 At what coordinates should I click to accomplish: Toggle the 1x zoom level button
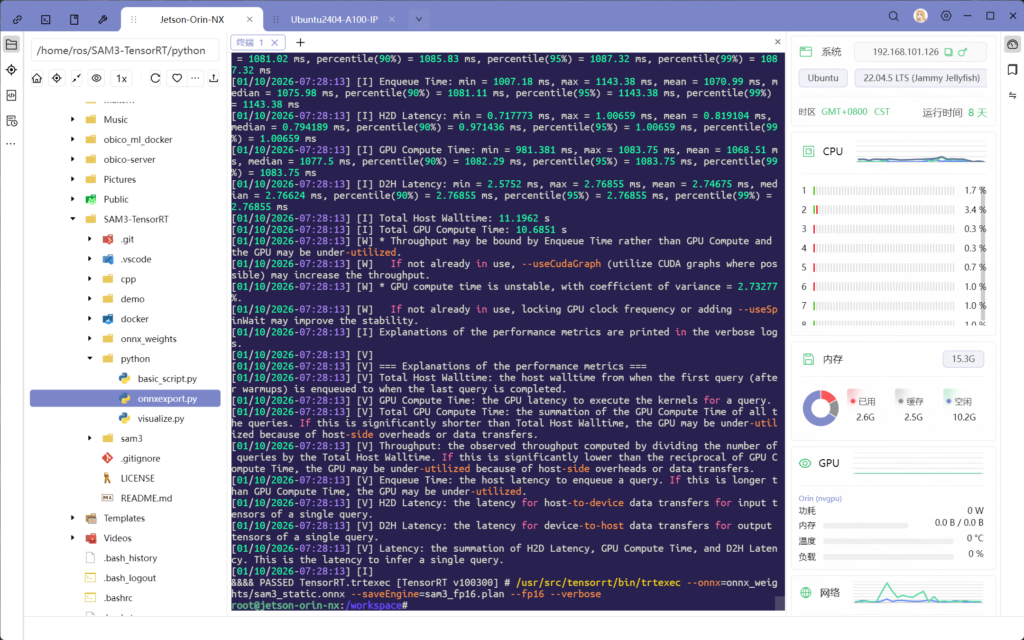coord(121,78)
